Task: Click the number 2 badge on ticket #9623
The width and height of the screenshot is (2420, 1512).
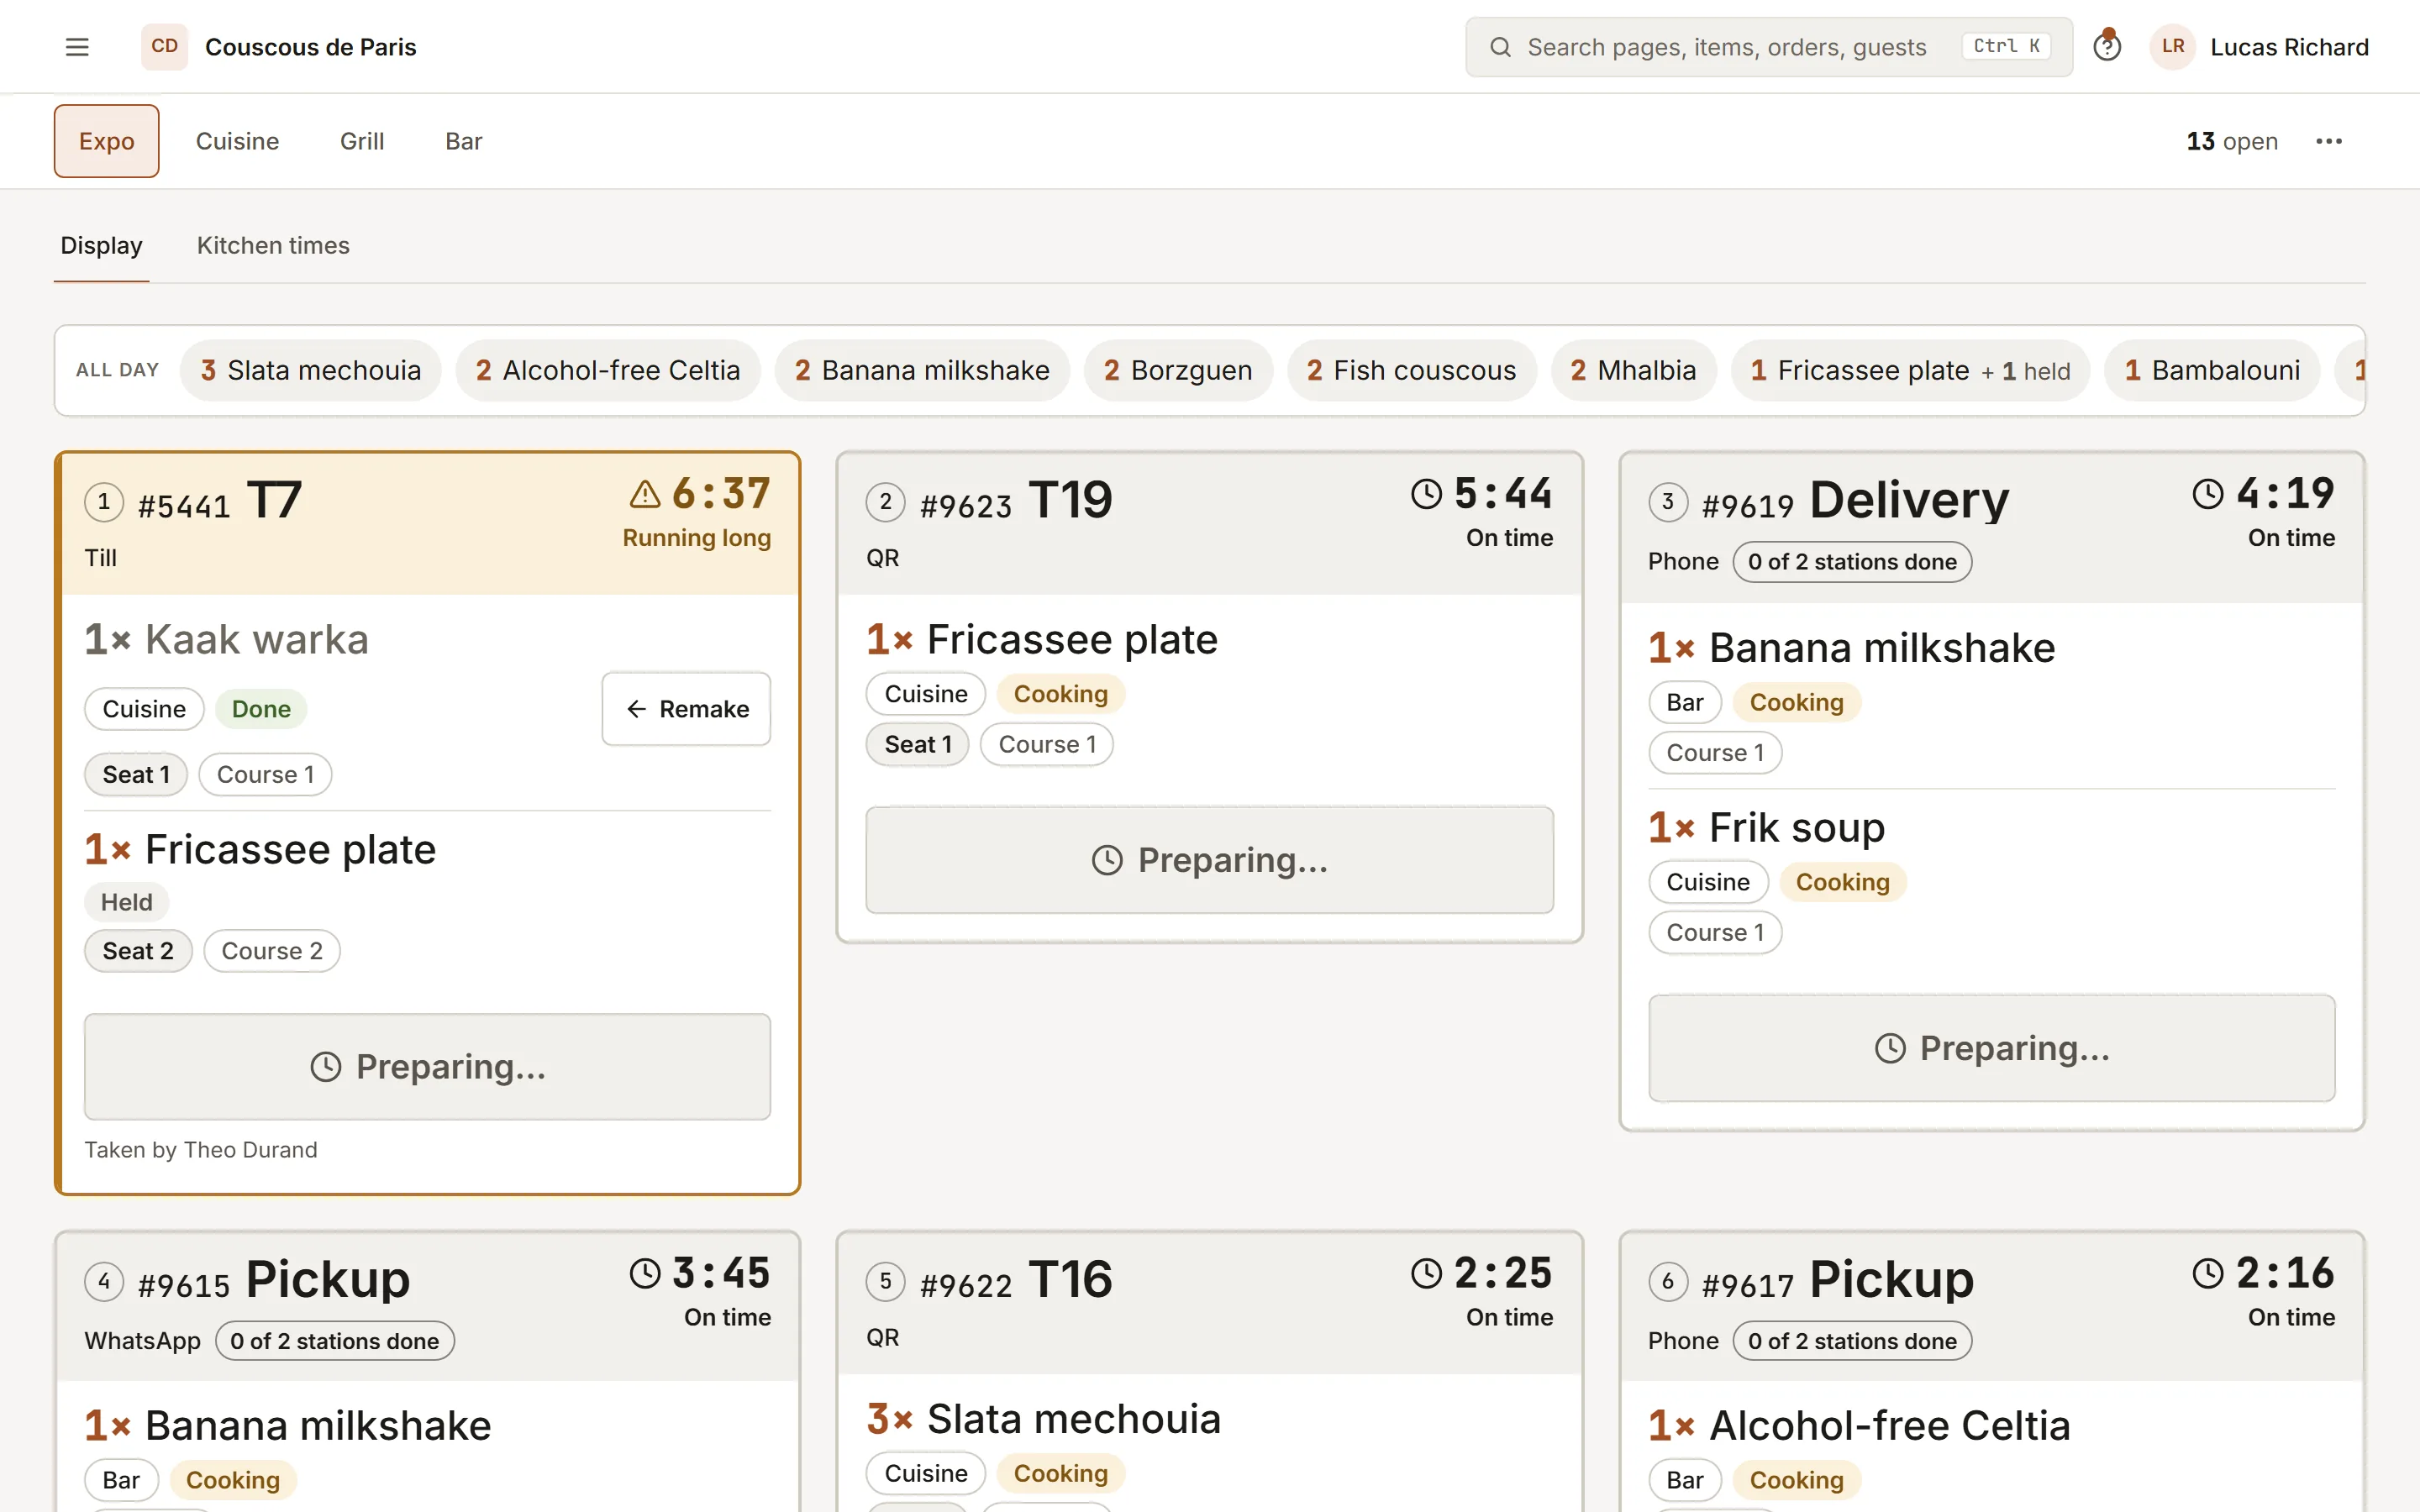Action: tap(885, 502)
